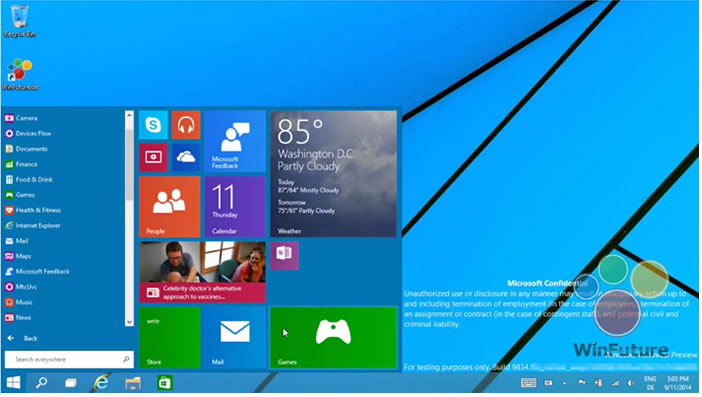The width and height of the screenshot is (702, 397).
Task: Open the green Store tile
Action: point(170,337)
